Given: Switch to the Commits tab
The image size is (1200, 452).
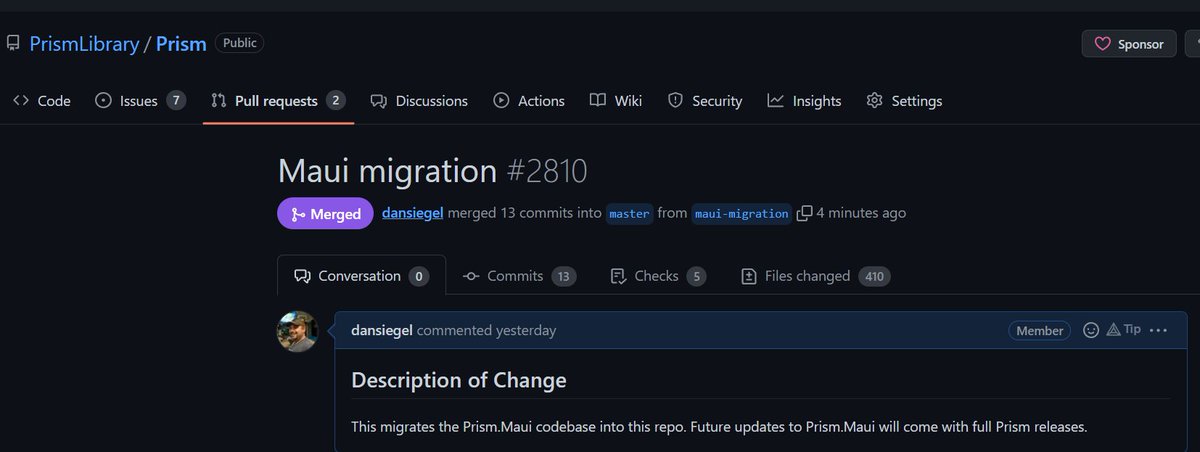Looking at the screenshot, I should tap(519, 276).
